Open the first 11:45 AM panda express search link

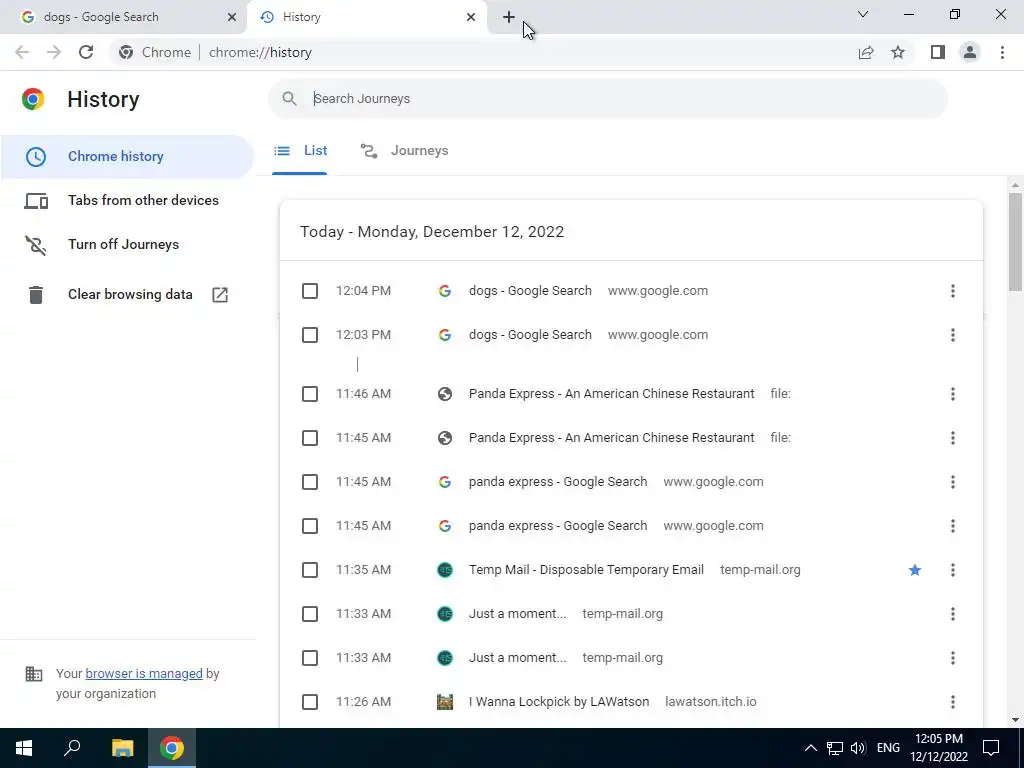tap(558, 482)
